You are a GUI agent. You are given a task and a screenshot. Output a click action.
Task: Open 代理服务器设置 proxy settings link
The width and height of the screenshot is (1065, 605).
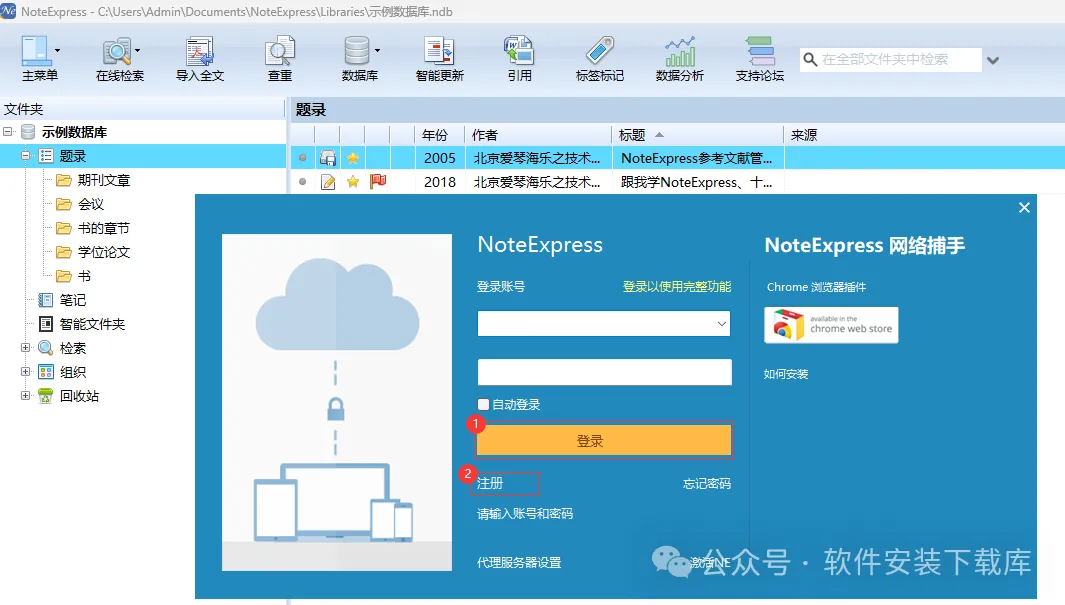point(519,562)
